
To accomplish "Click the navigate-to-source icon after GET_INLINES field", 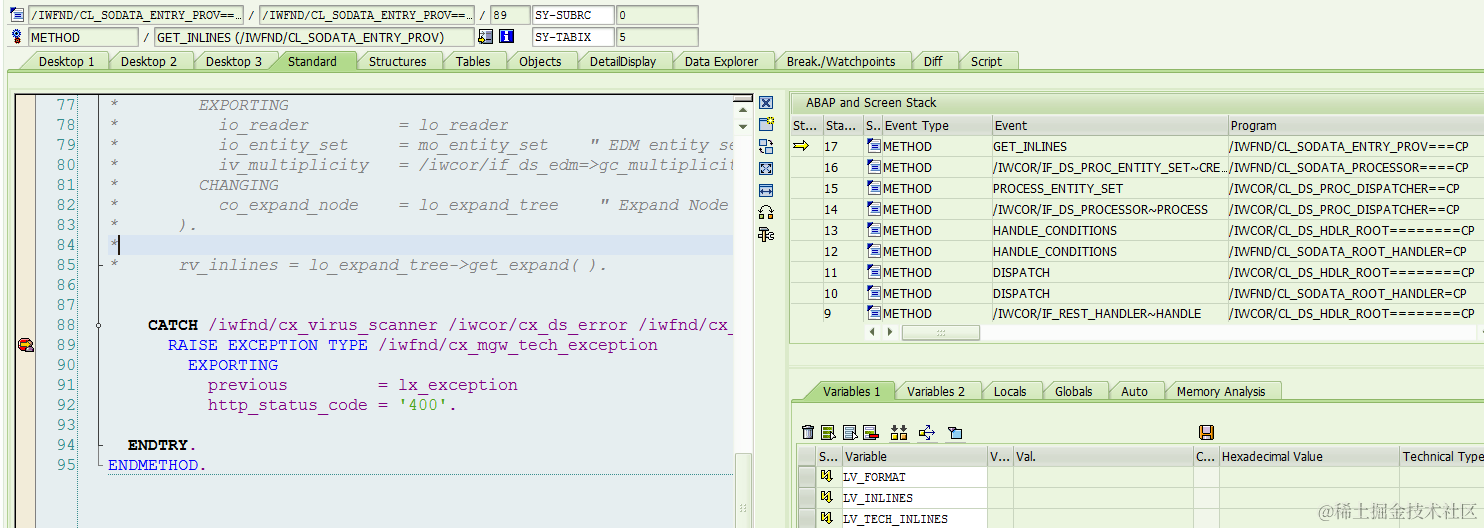I will click(485, 37).
